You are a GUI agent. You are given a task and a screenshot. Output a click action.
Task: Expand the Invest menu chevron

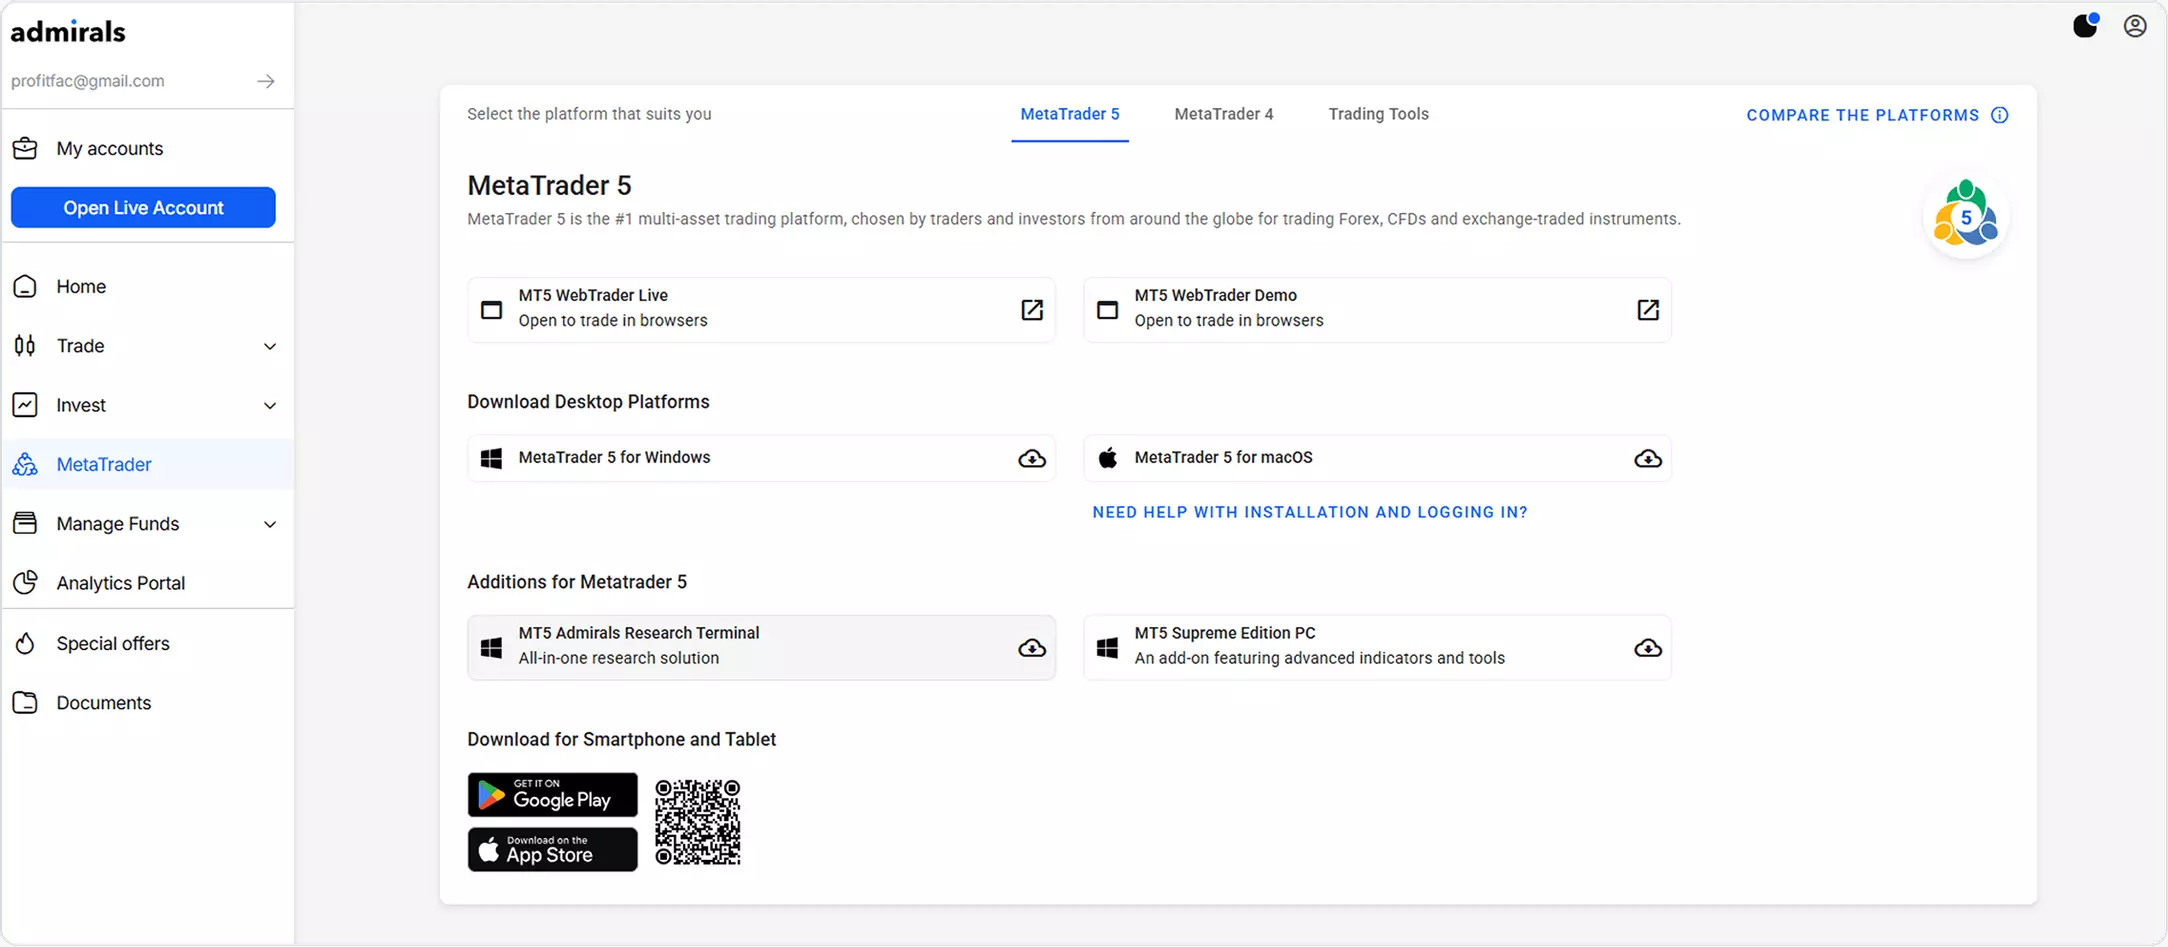(x=270, y=406)
